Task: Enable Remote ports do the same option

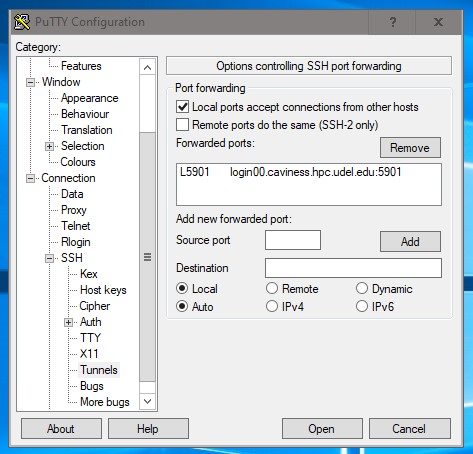Action: pyautogui.click(x=182, y=125)
